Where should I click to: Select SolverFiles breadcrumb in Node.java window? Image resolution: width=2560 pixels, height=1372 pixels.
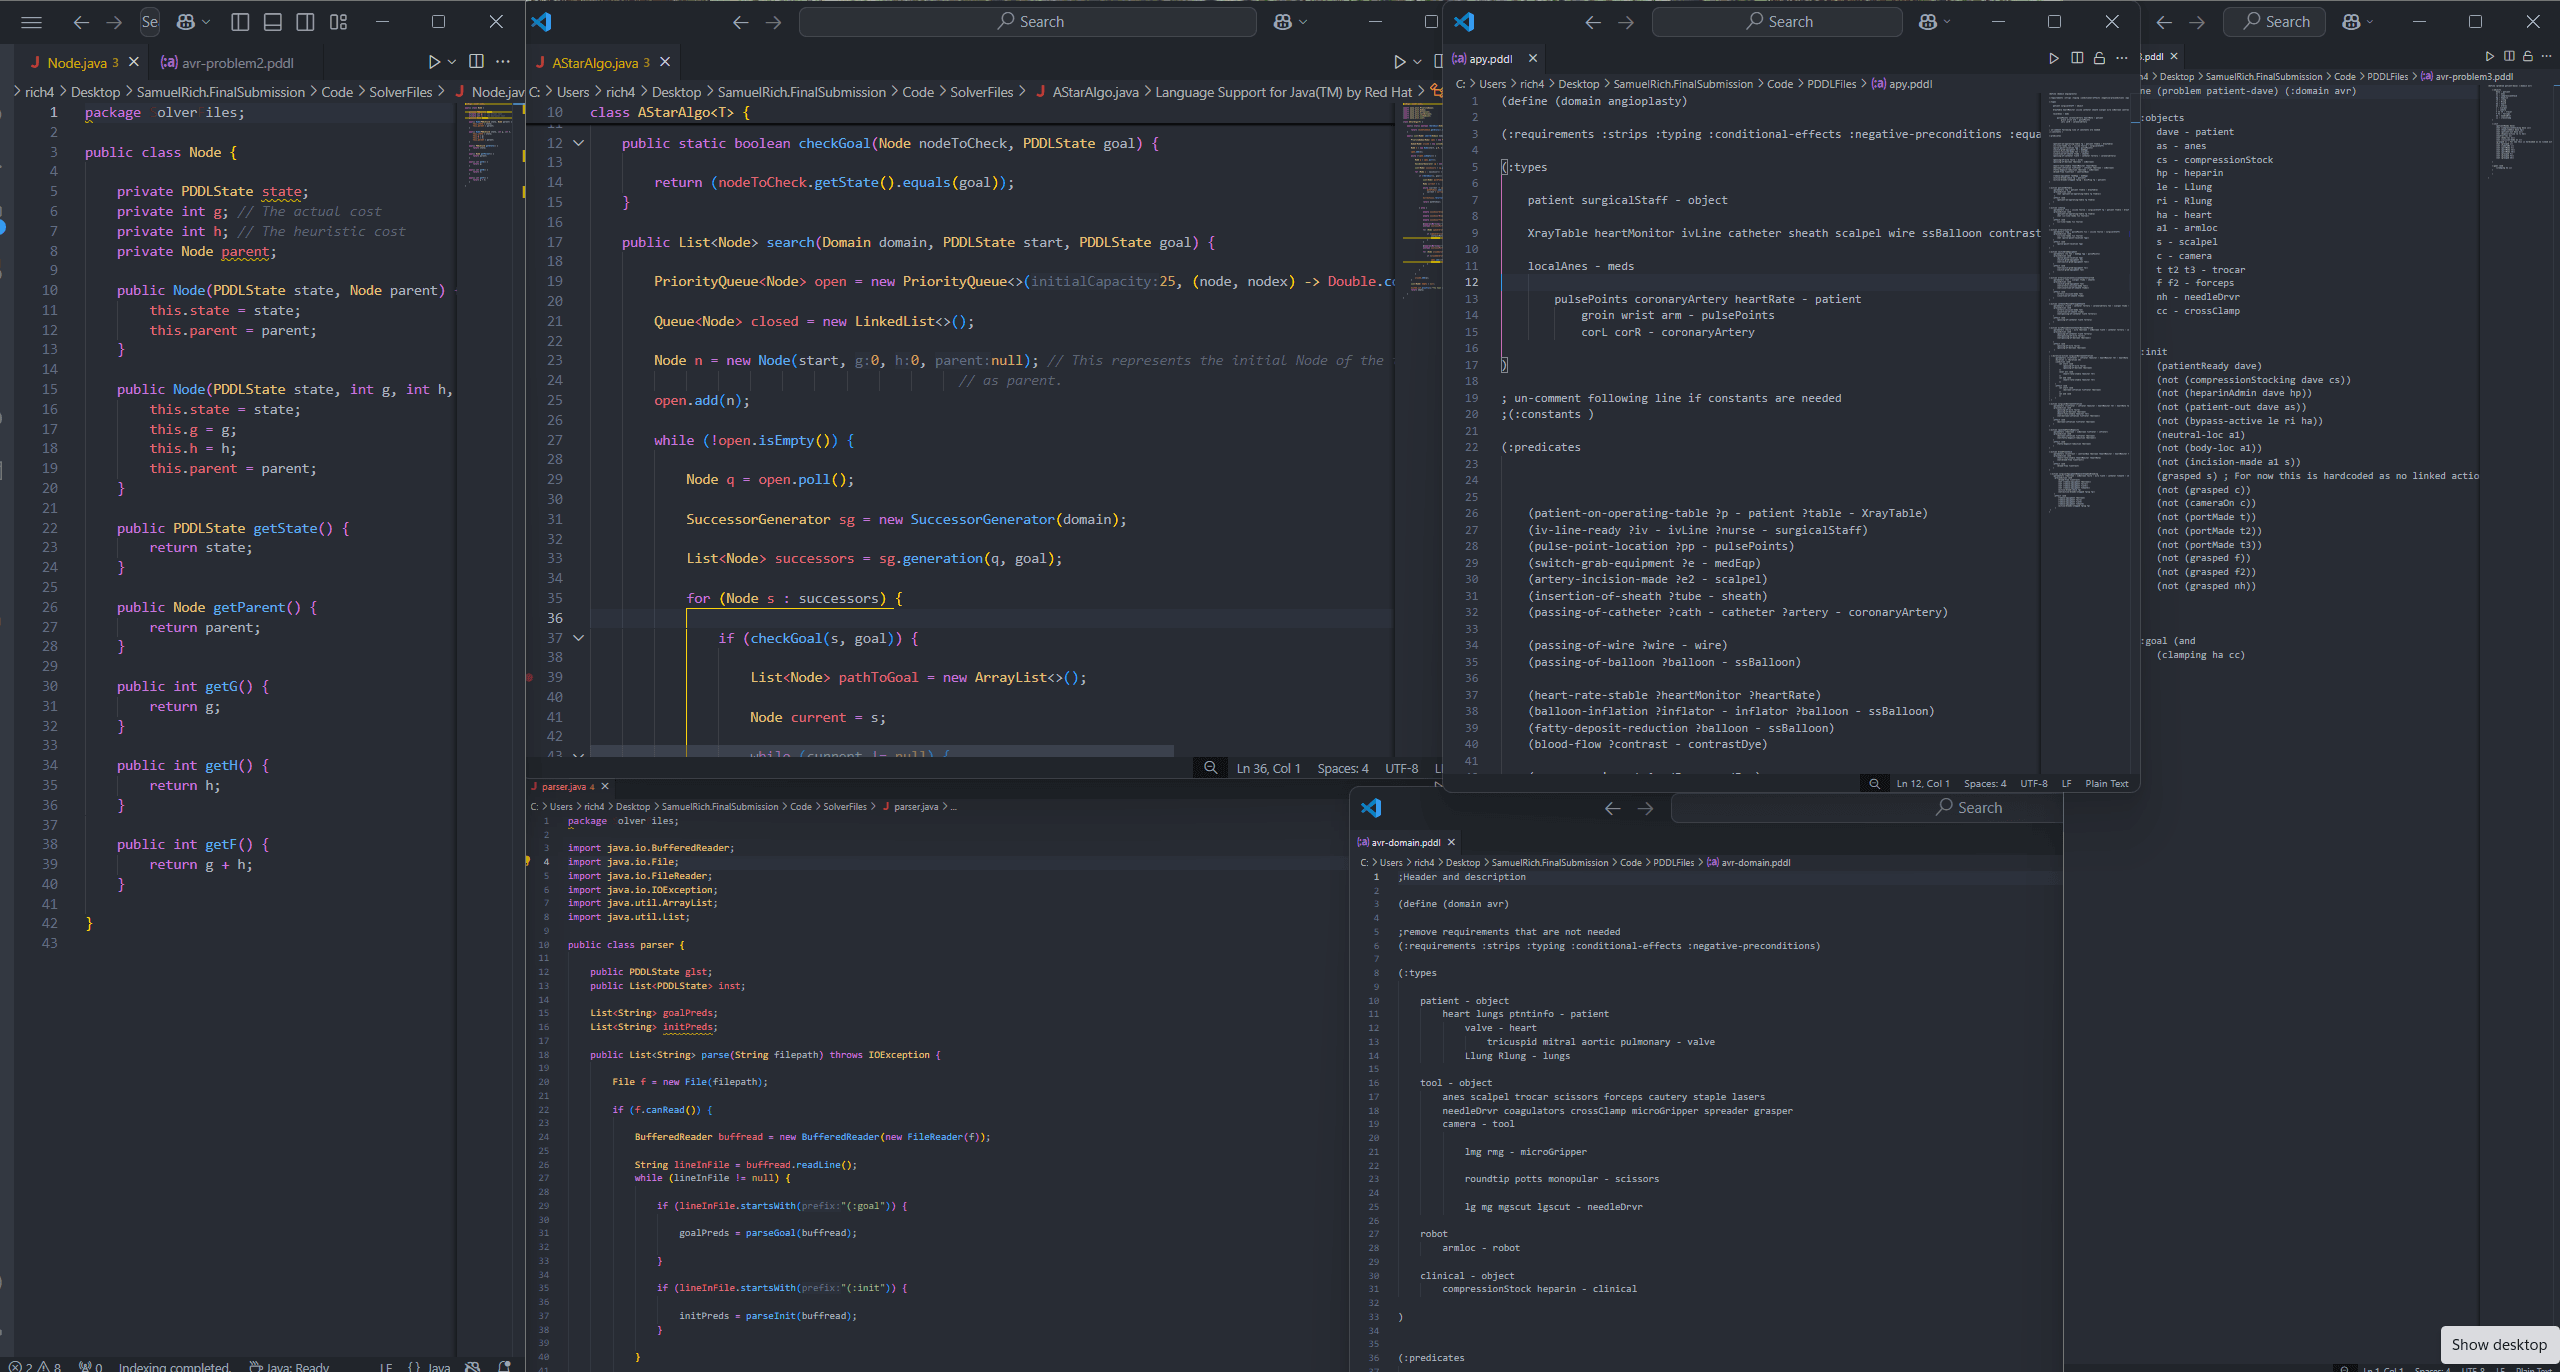tap(401, 92)
